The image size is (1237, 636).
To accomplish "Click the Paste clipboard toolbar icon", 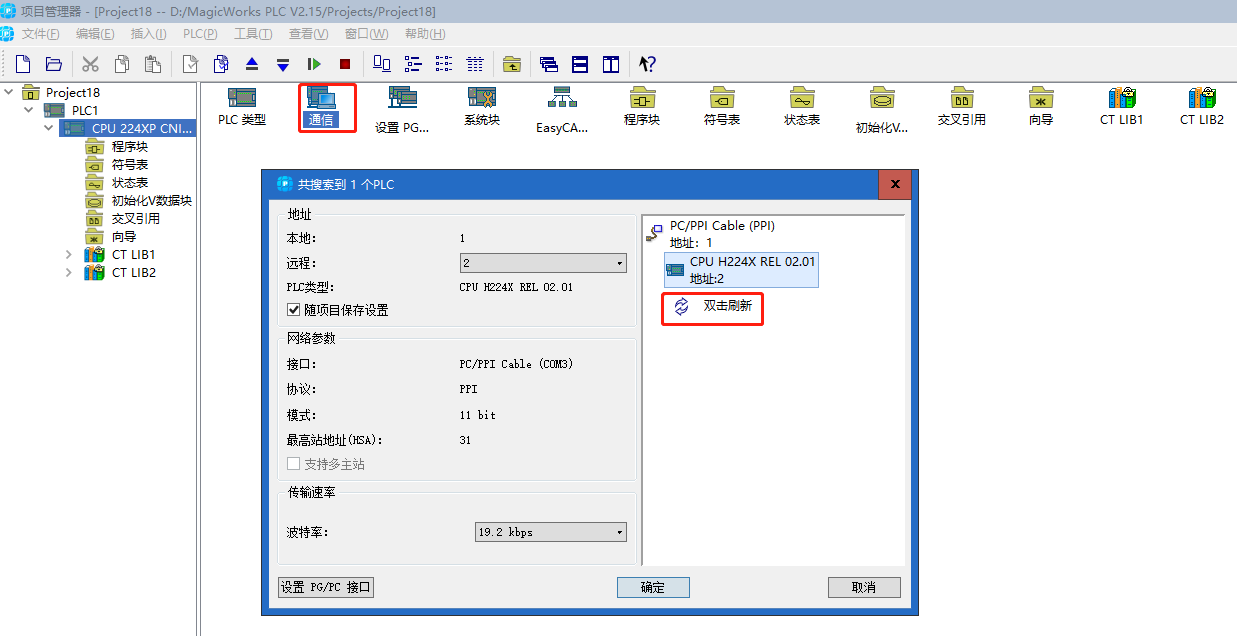I will [152, 64].
